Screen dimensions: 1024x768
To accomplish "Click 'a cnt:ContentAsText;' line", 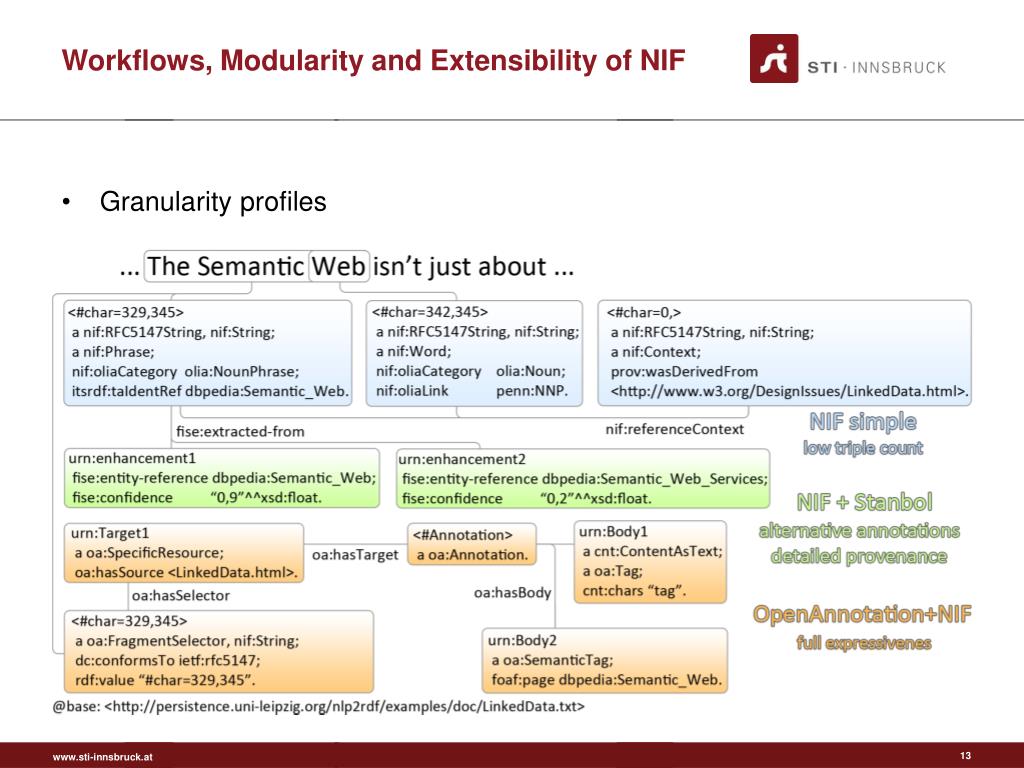I will 652,551.
